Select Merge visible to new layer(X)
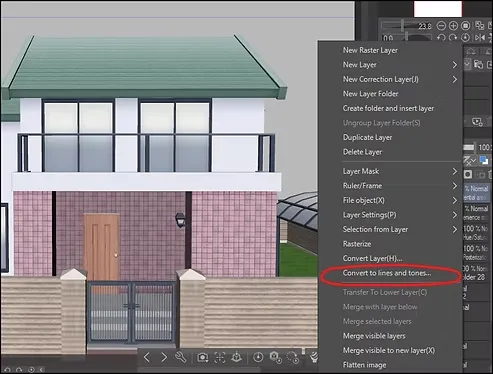The image size is (493, 374). pos(389,350)
